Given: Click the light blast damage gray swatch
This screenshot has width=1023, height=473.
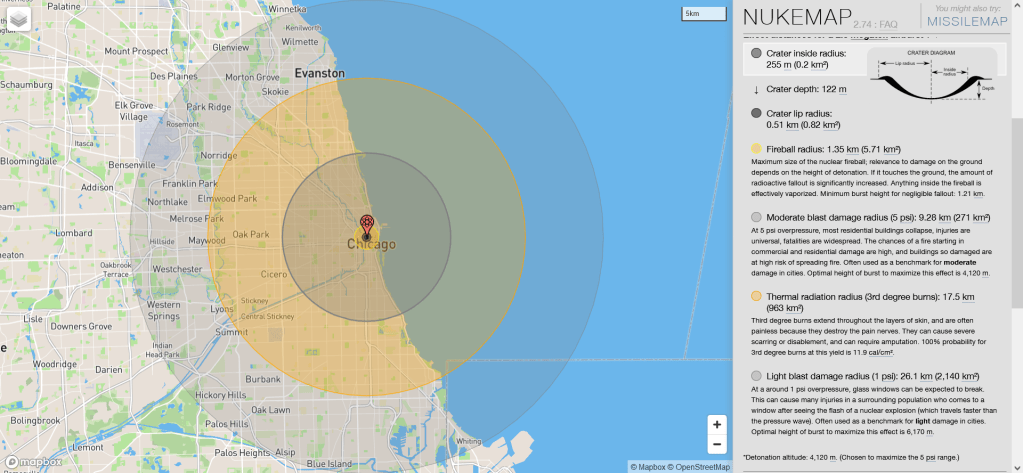Looking at the screenshot, I should point(756,375).
